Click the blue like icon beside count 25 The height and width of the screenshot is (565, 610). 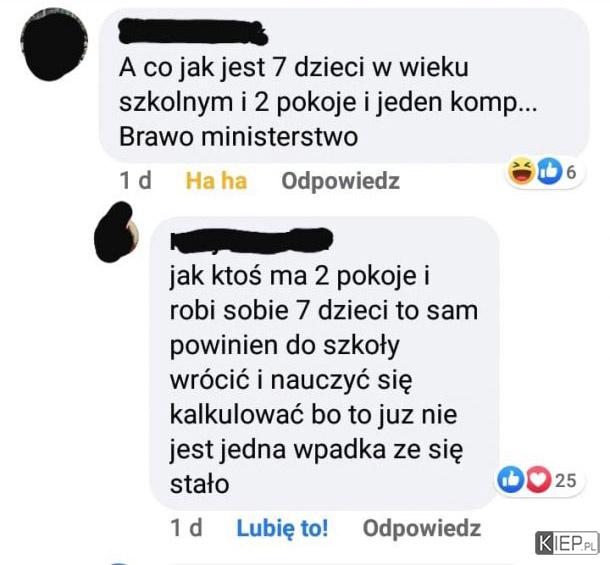[510, 479]
